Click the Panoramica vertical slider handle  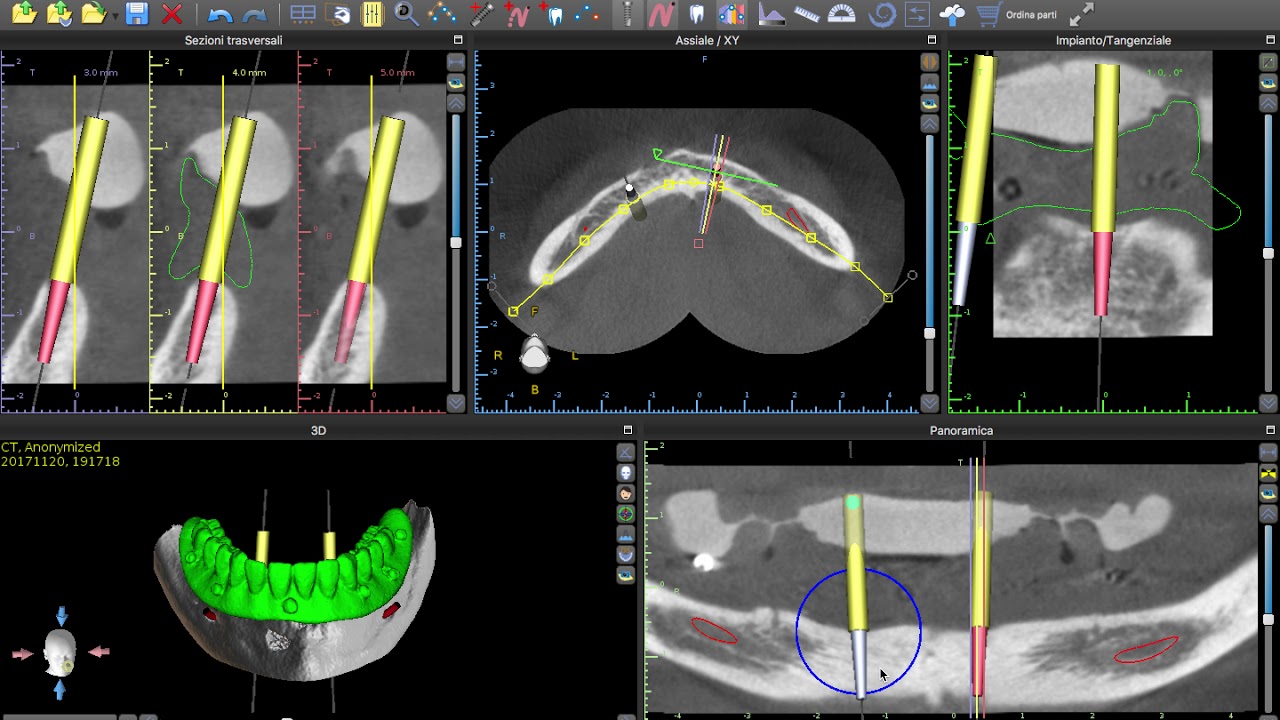coord(1268,620)
